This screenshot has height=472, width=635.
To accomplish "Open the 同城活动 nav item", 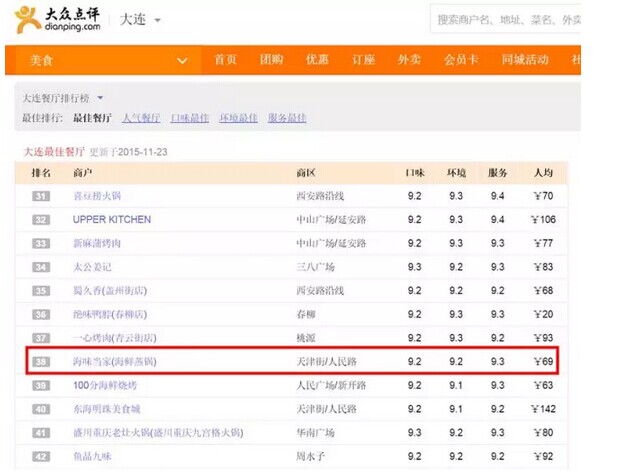I will pyautogui.click(x=525, y=60).
